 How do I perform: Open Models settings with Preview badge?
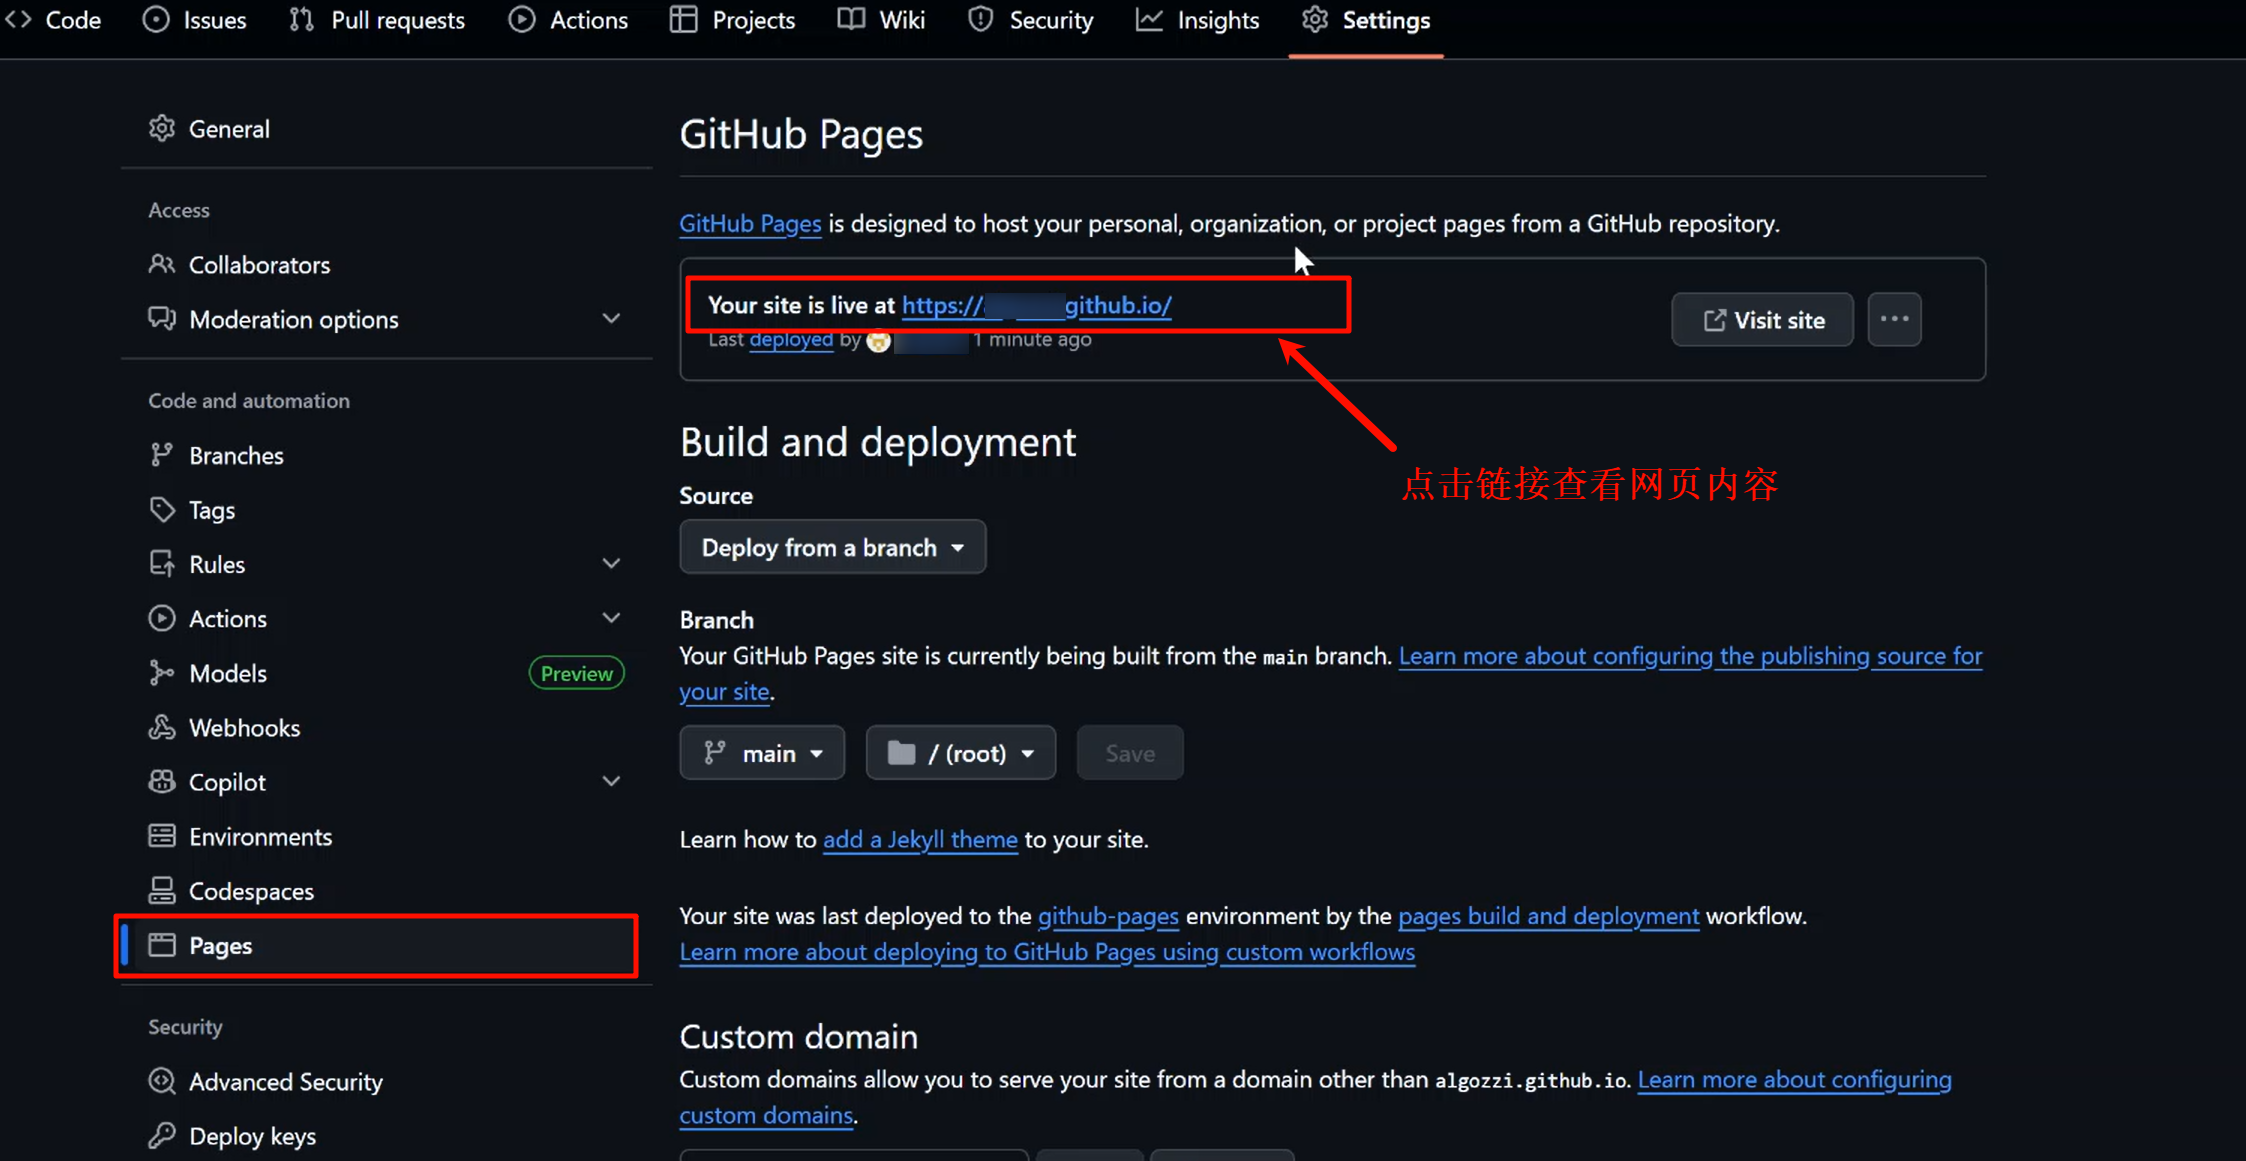point(386,673)
